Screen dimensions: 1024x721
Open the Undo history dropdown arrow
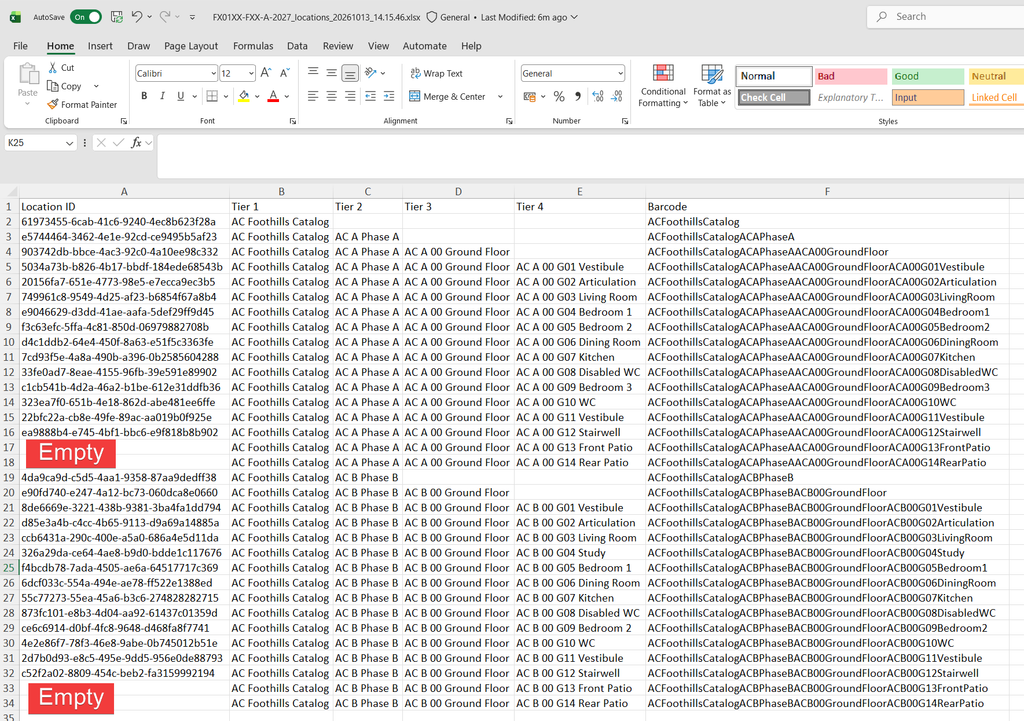150,17
